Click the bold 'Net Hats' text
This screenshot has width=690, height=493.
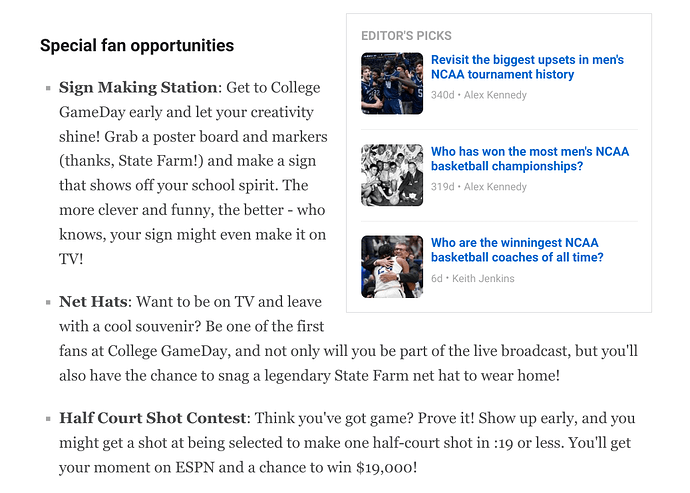(93, 302)
